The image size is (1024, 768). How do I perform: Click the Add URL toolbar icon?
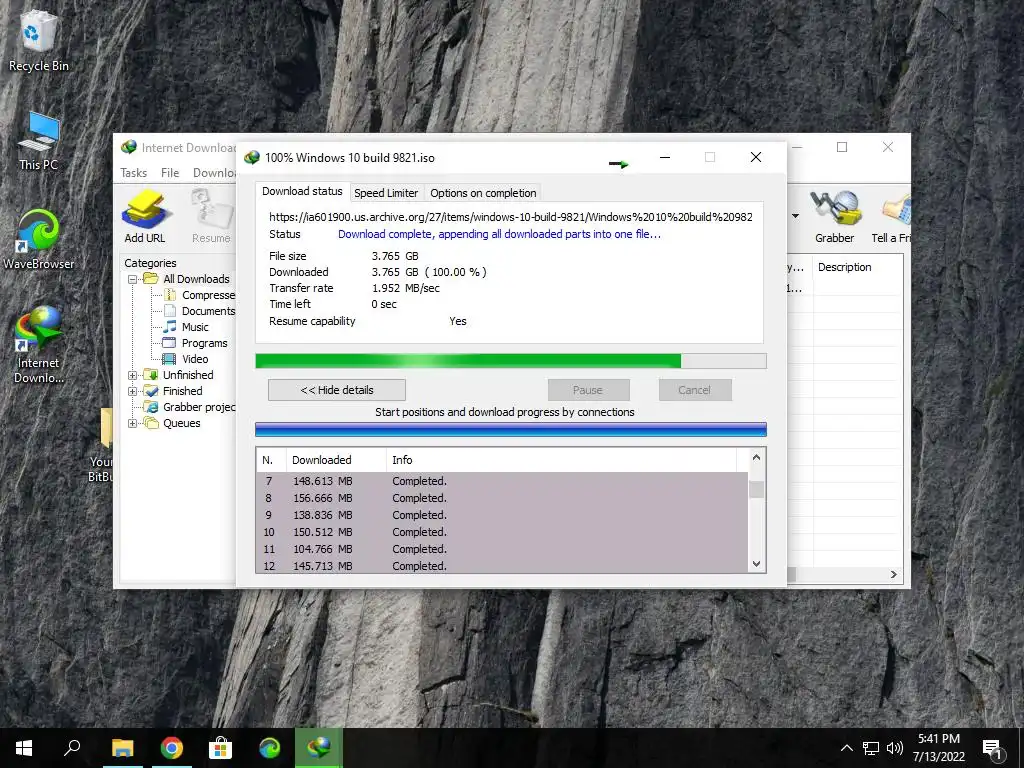(x=145, y=216)
